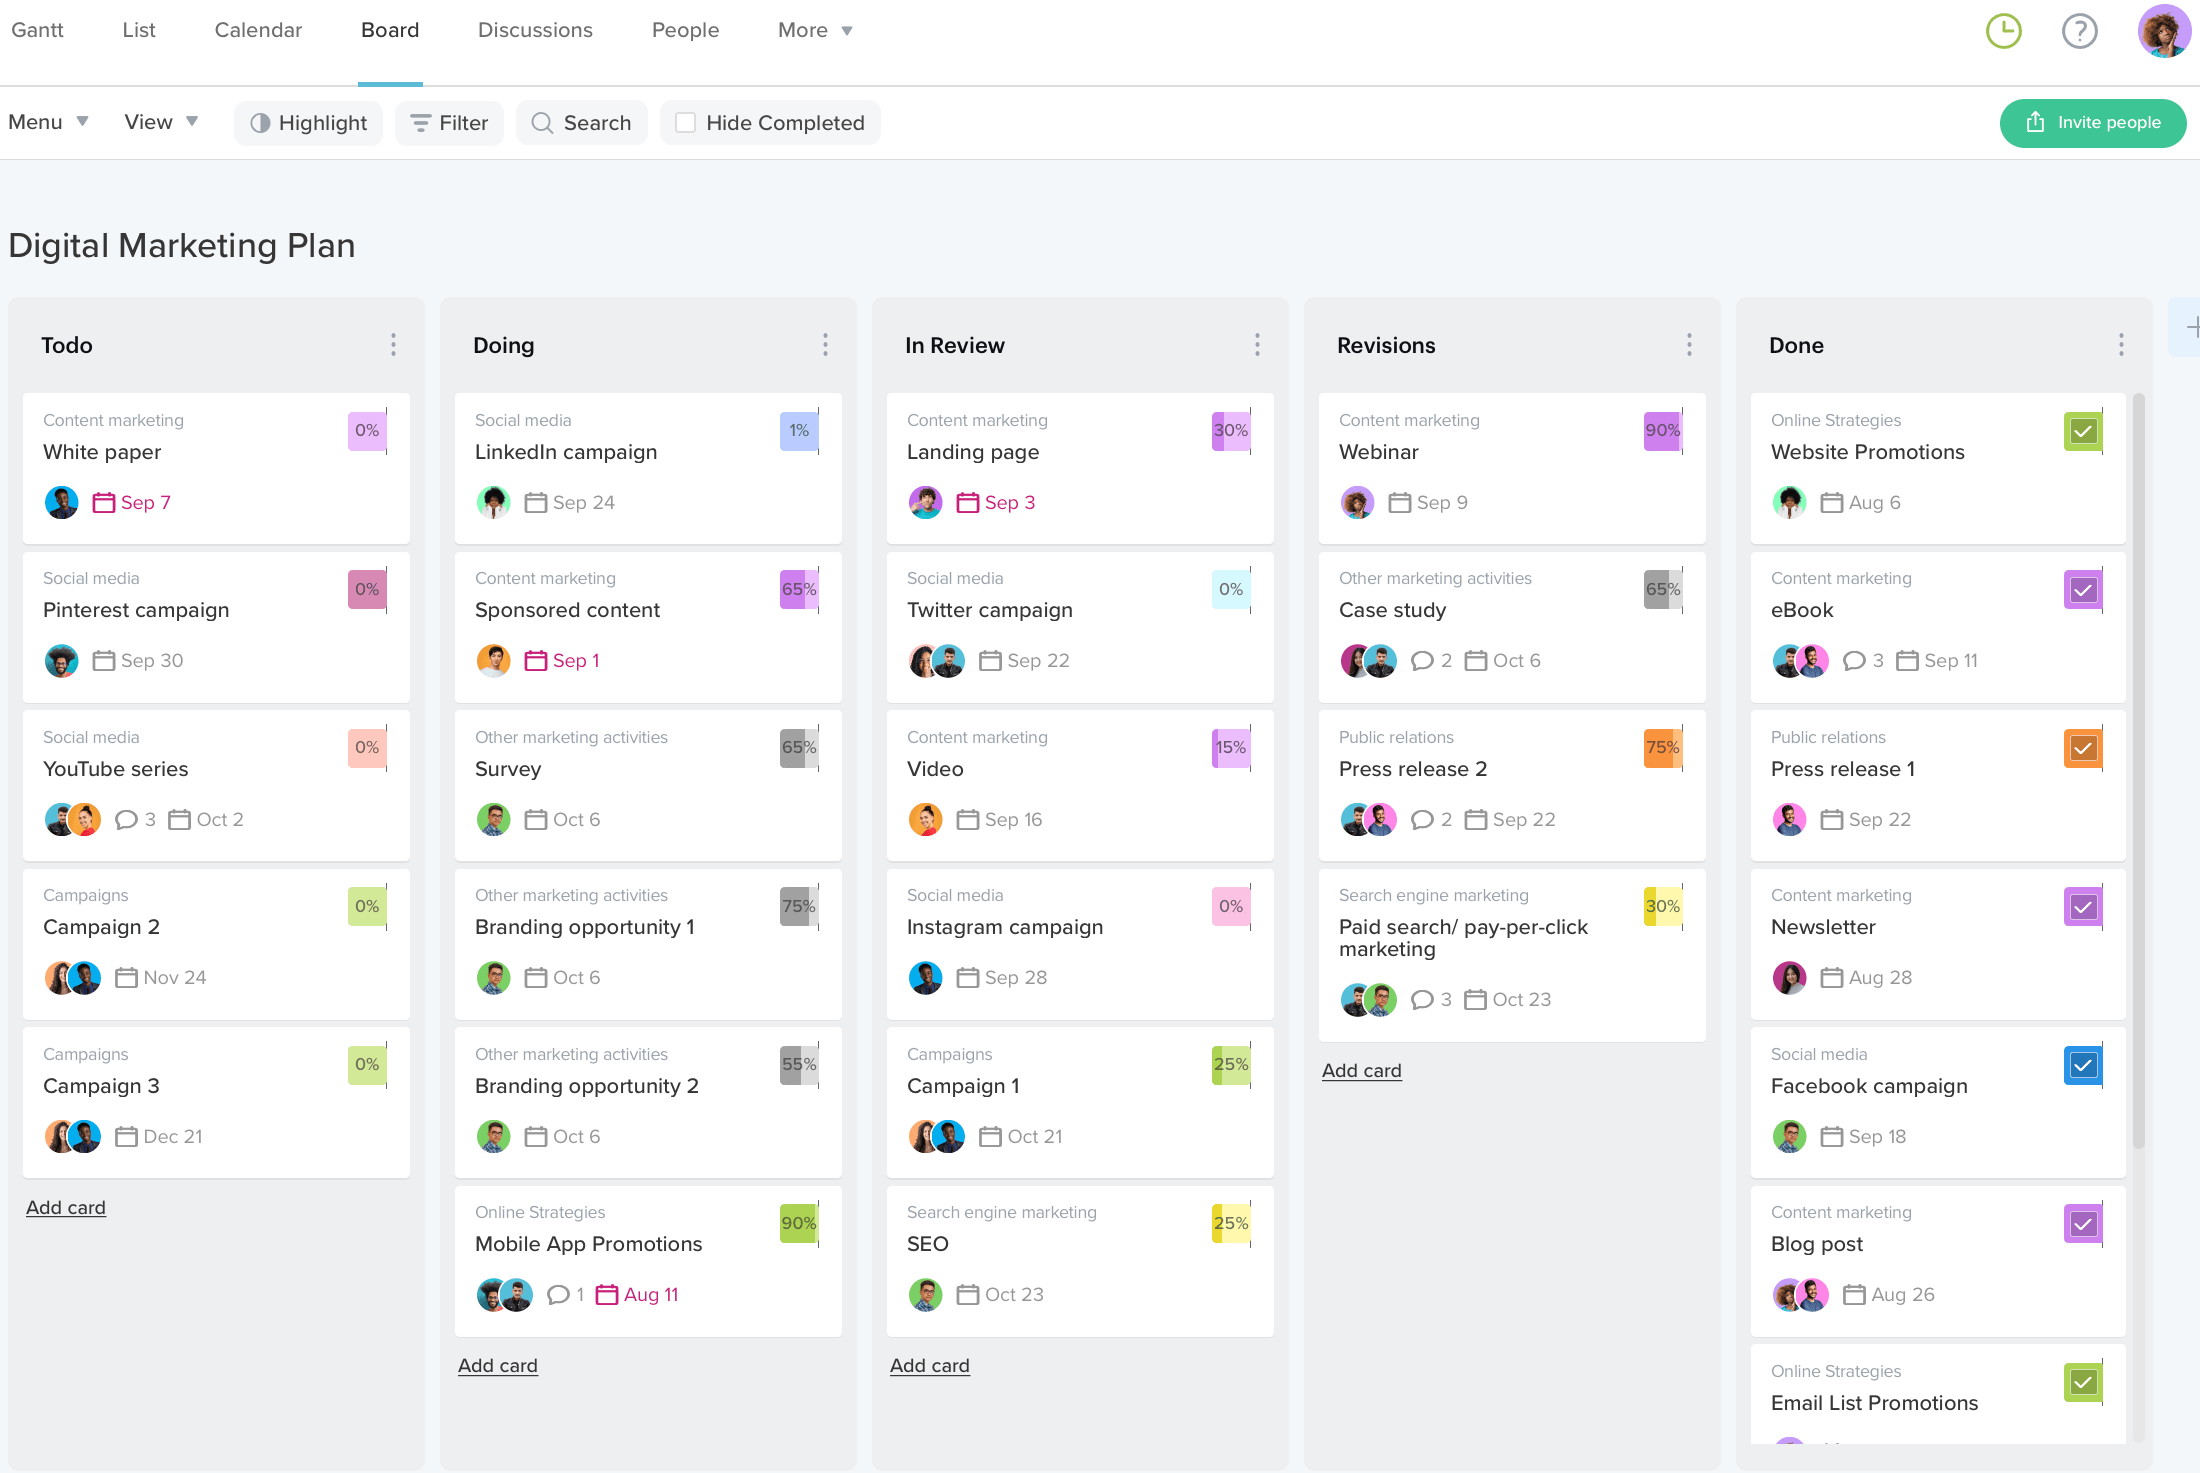The width and height of the screenshot is (2200, 1473).
Task: Click the three-dot menu on Doing column
Action: tap(825, 345)
